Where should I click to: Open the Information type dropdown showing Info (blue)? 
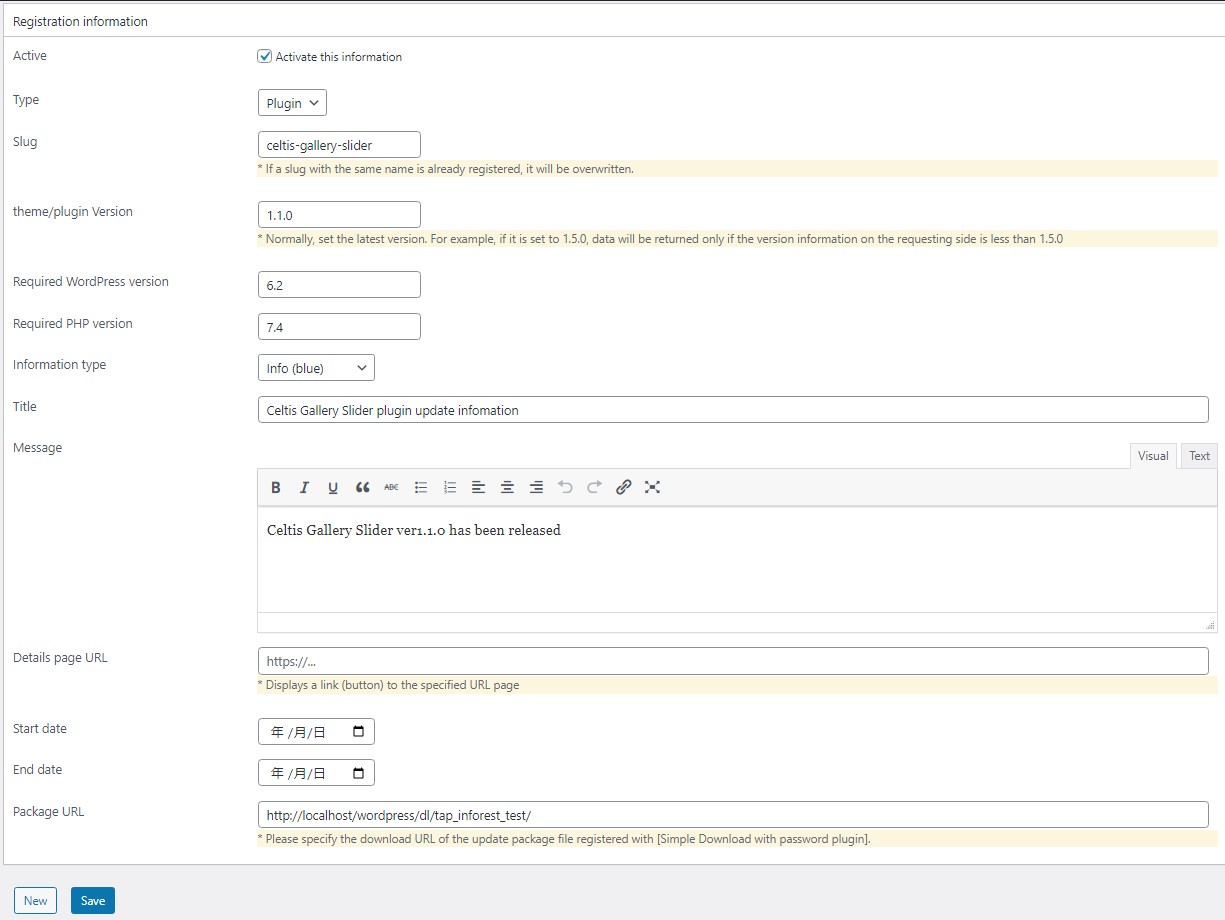(316, 367)
